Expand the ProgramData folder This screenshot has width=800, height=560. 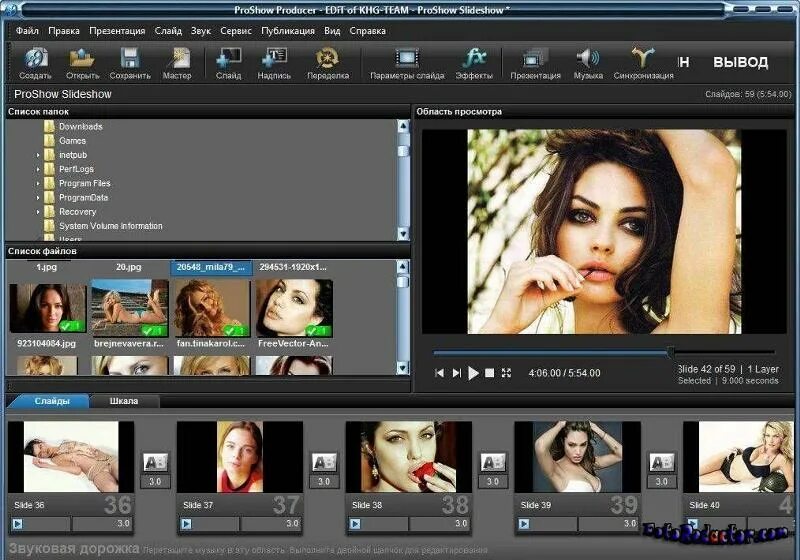coord(38,198)
